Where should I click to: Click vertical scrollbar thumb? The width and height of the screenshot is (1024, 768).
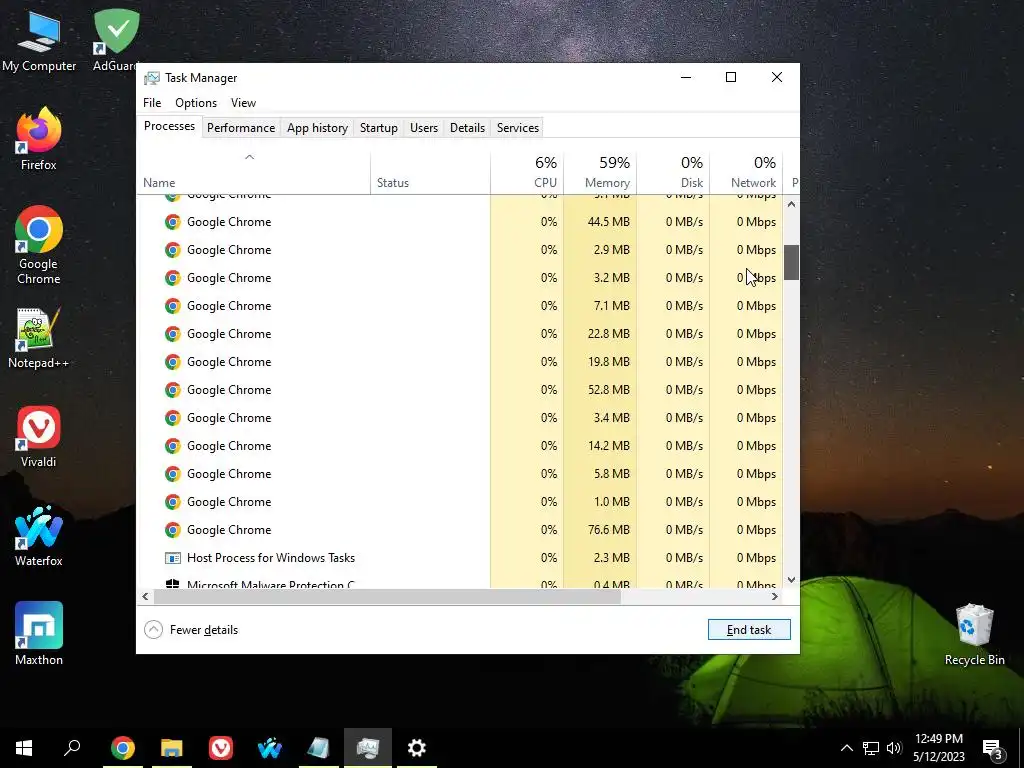click(x=792, y=262)
